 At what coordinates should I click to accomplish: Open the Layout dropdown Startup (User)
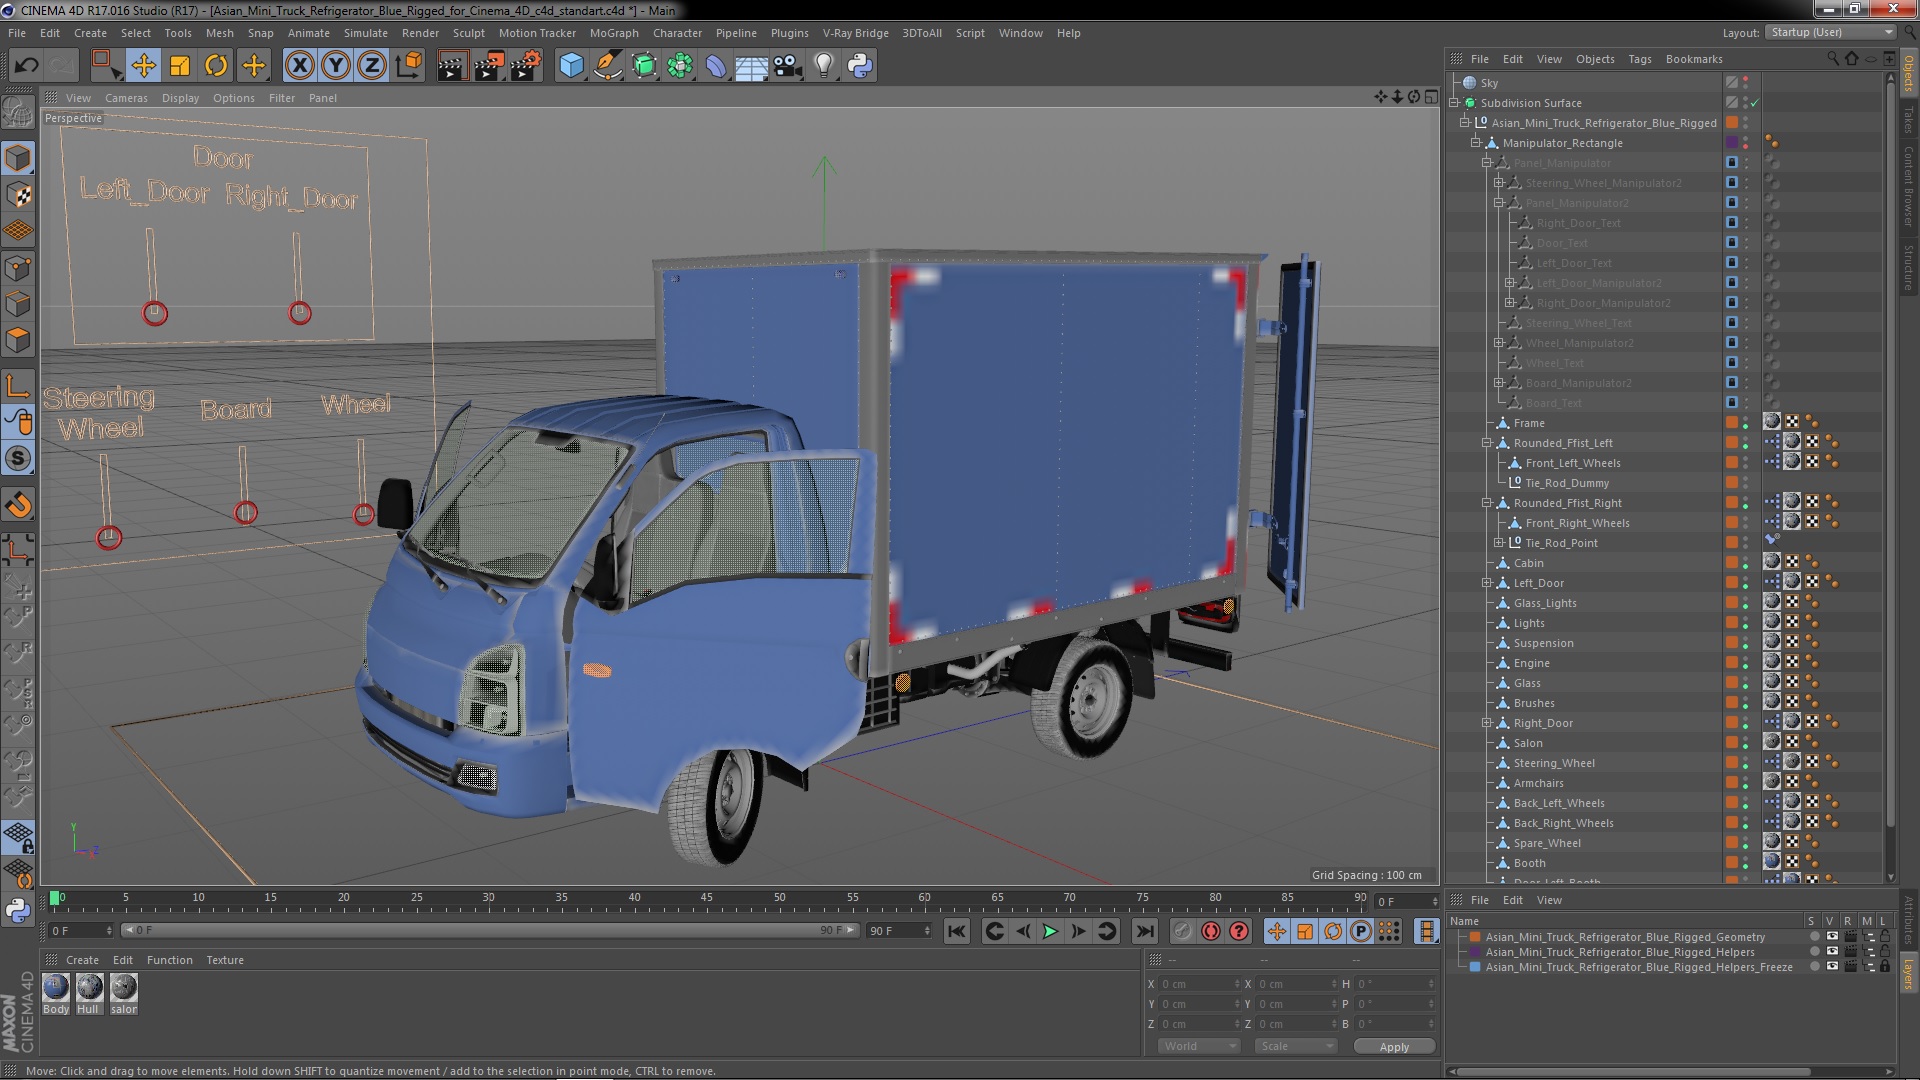point(1831,33)
